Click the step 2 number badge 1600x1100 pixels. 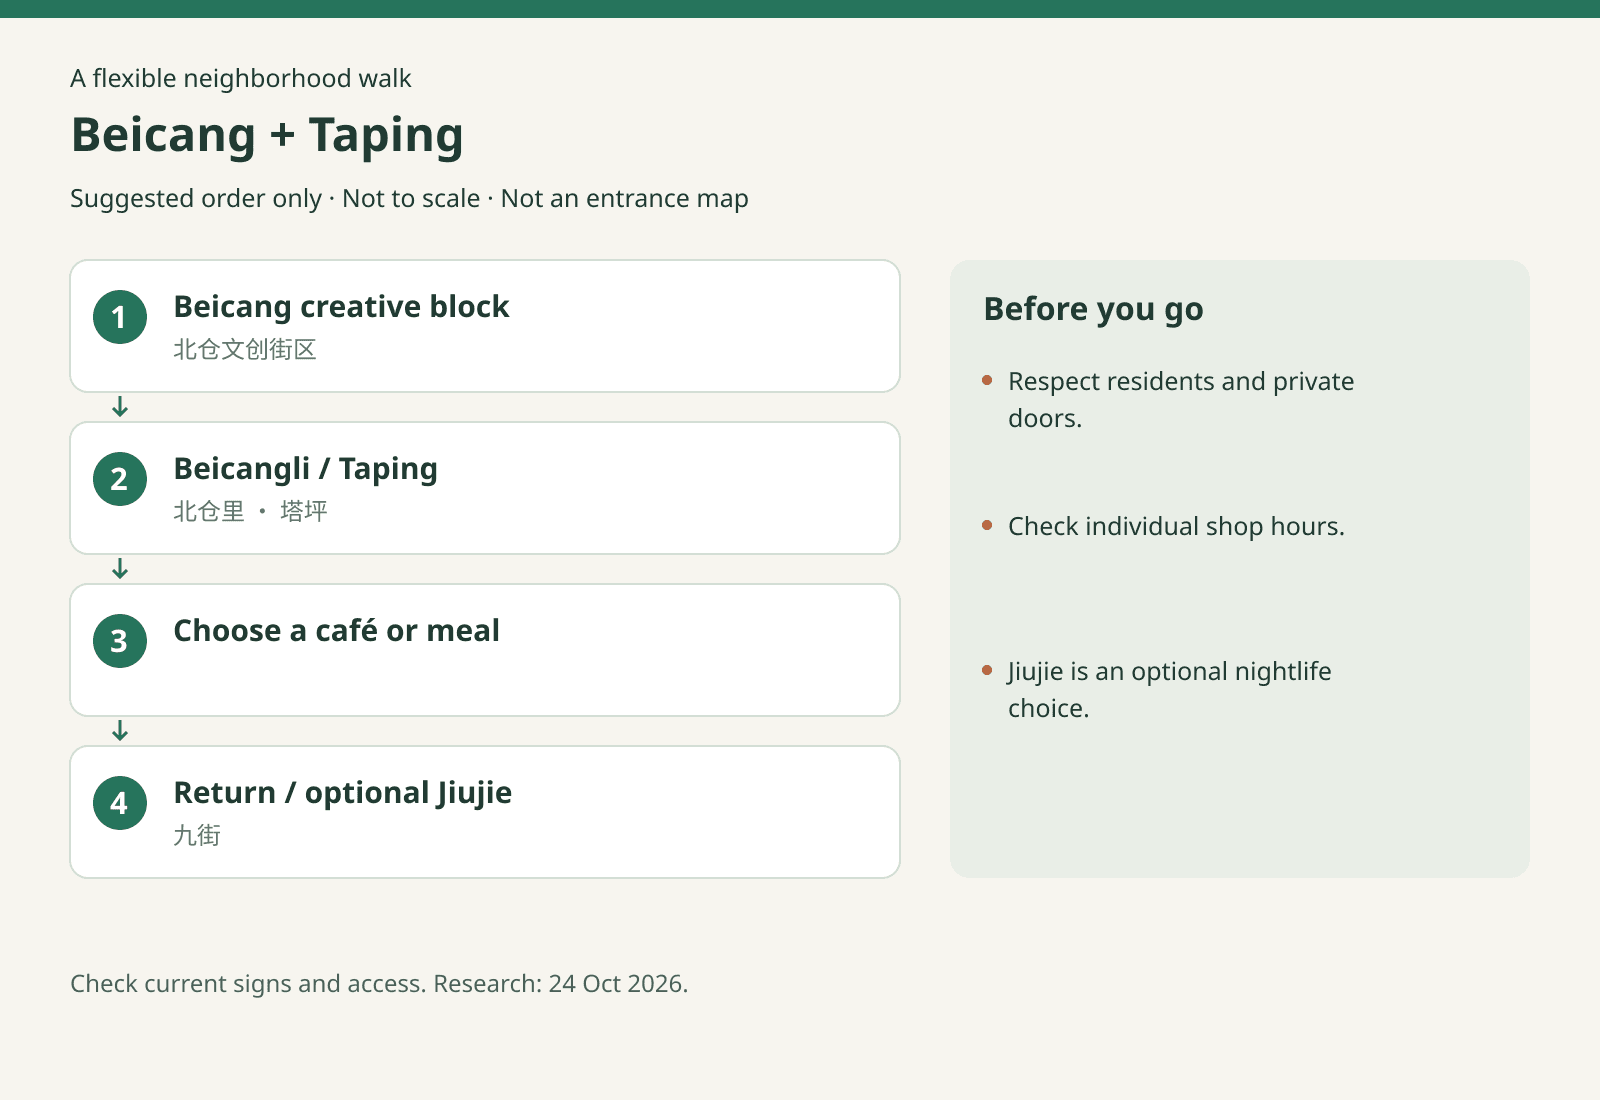[x=120, y=479]
